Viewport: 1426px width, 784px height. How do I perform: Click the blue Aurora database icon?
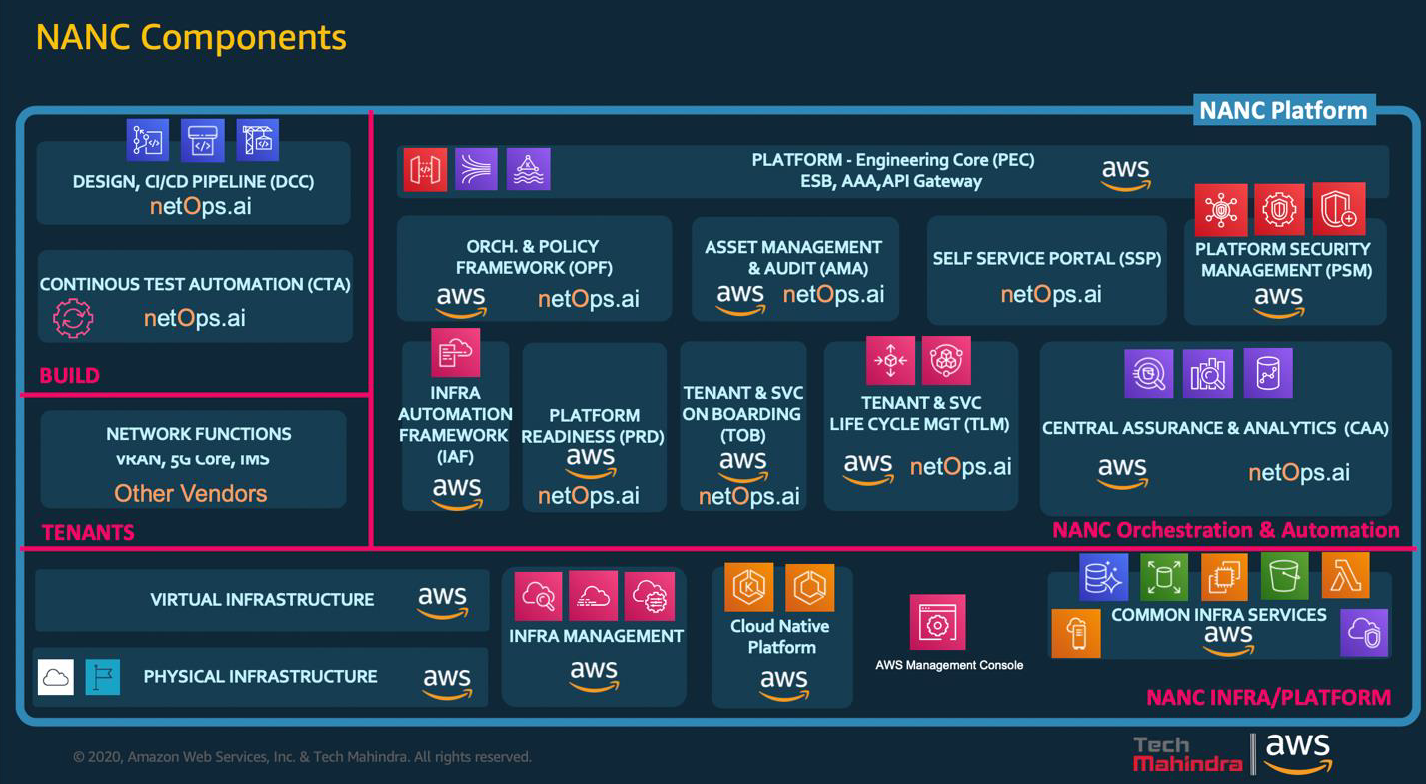coord(1104,576)
